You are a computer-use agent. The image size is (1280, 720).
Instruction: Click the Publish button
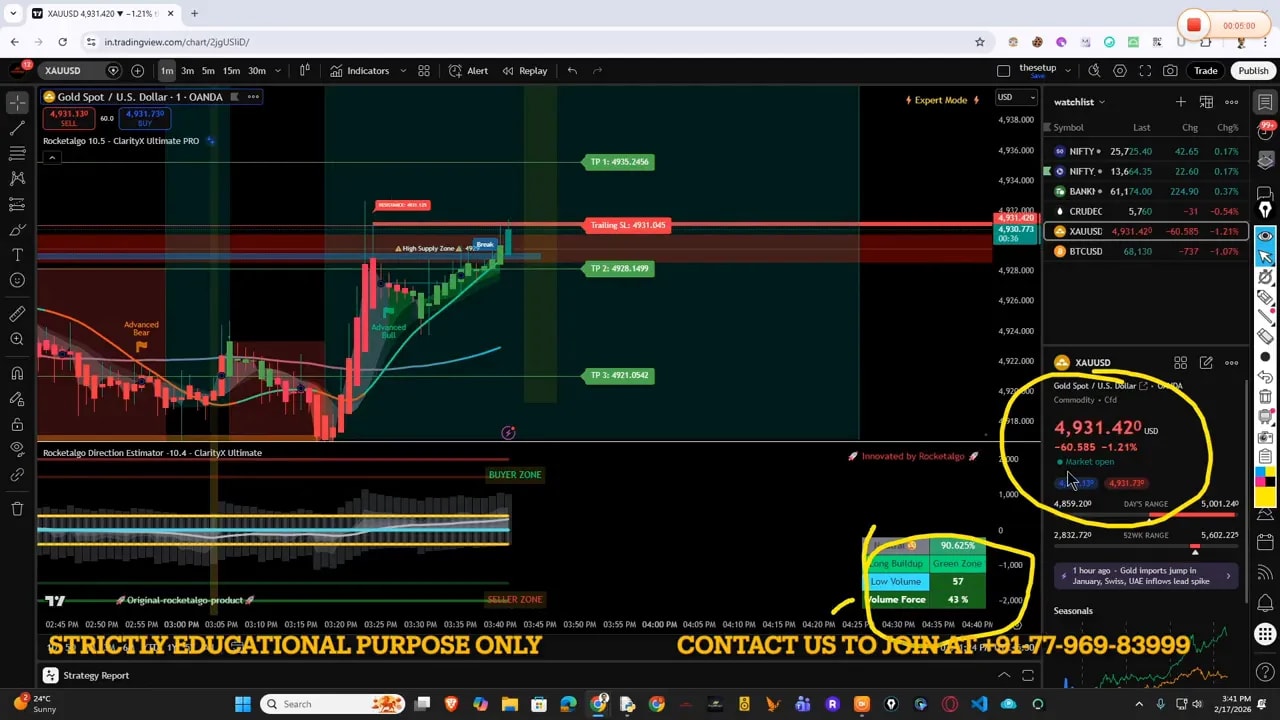tap(1253, 71)
